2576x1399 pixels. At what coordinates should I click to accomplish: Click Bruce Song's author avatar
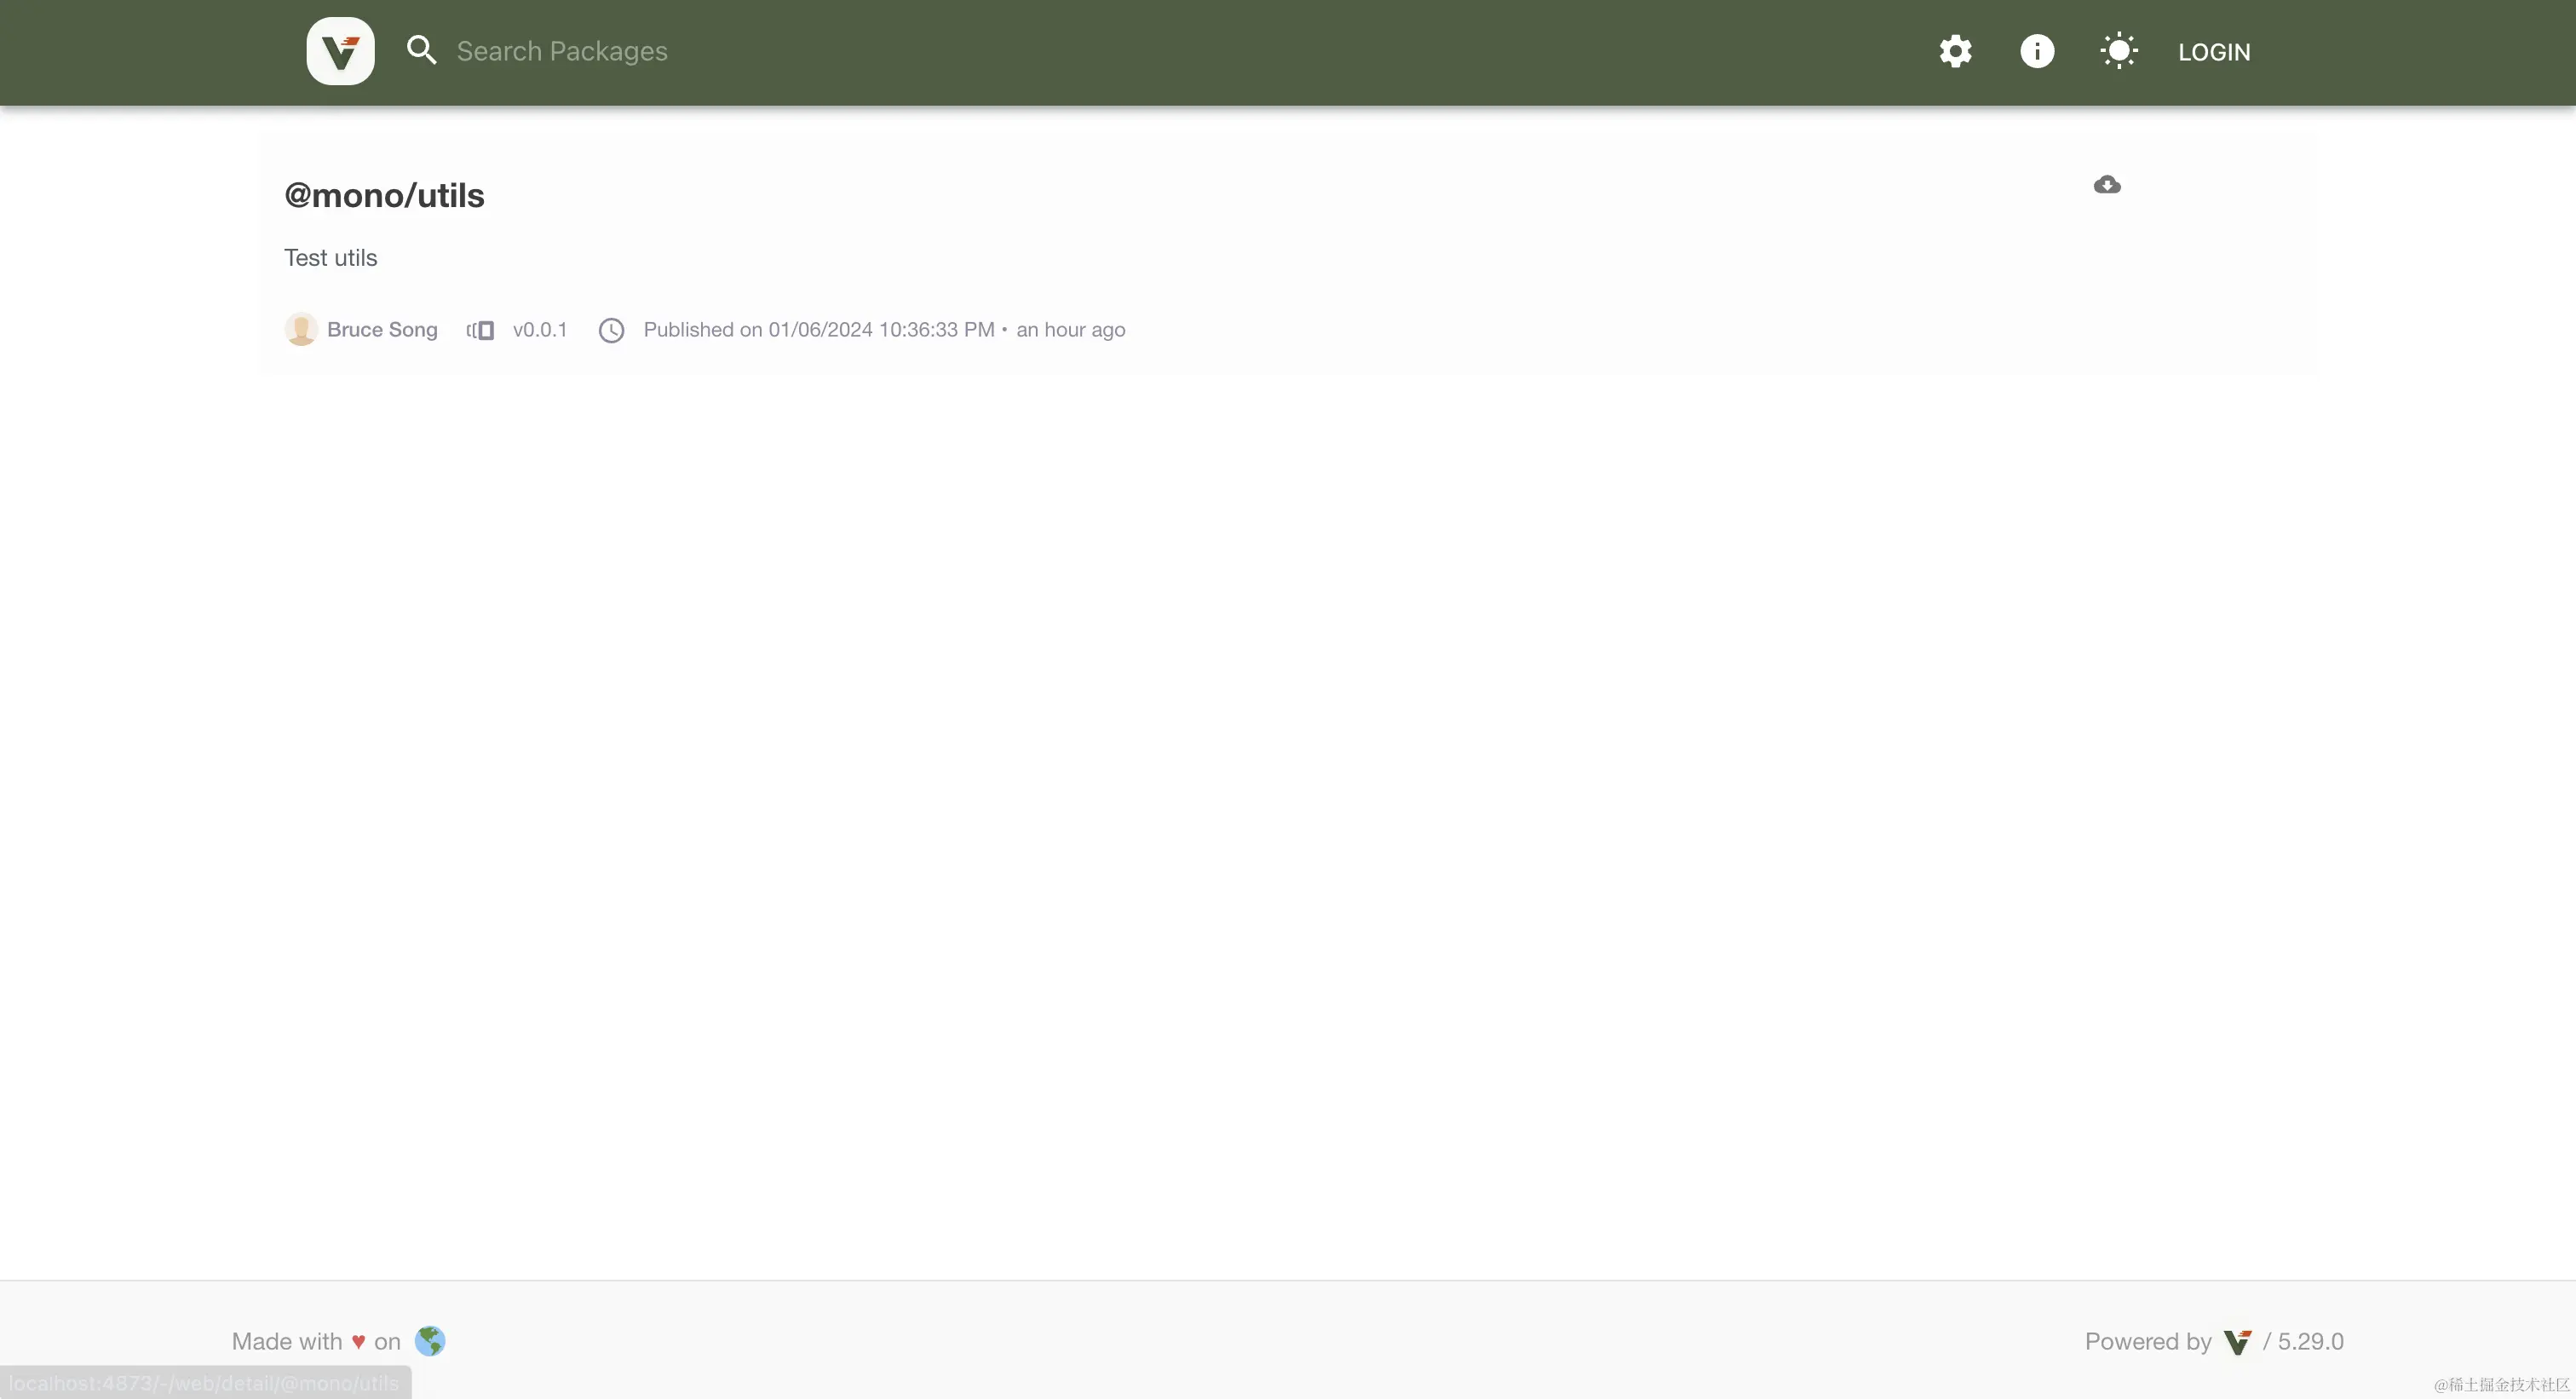(301, 330)
